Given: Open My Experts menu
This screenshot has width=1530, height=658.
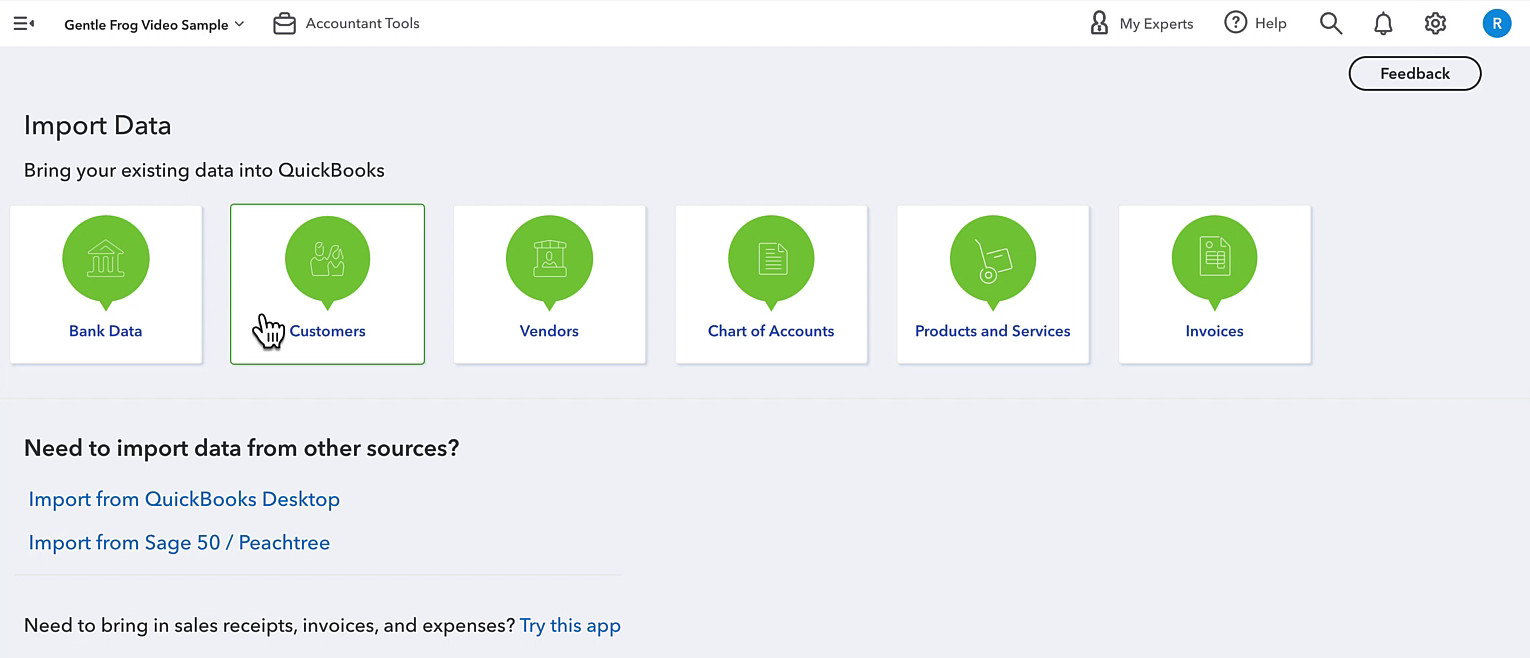Looking at the screenshot, I should (1141, 23).
